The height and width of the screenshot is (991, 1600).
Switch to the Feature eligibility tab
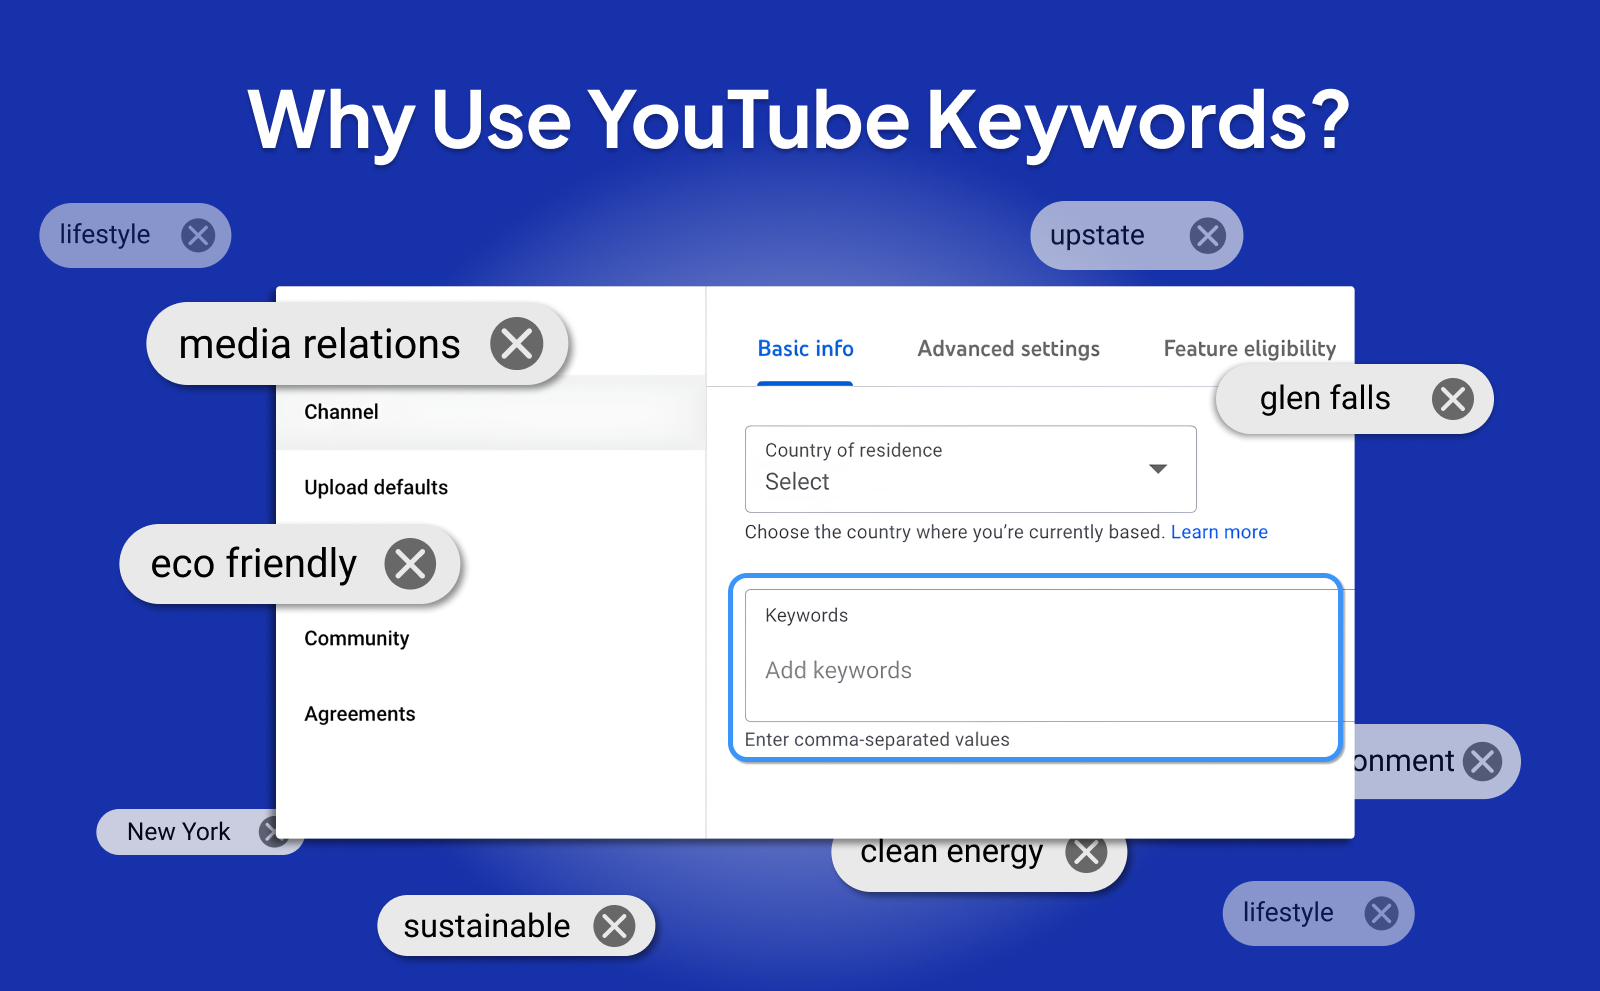coord(1250,349)
